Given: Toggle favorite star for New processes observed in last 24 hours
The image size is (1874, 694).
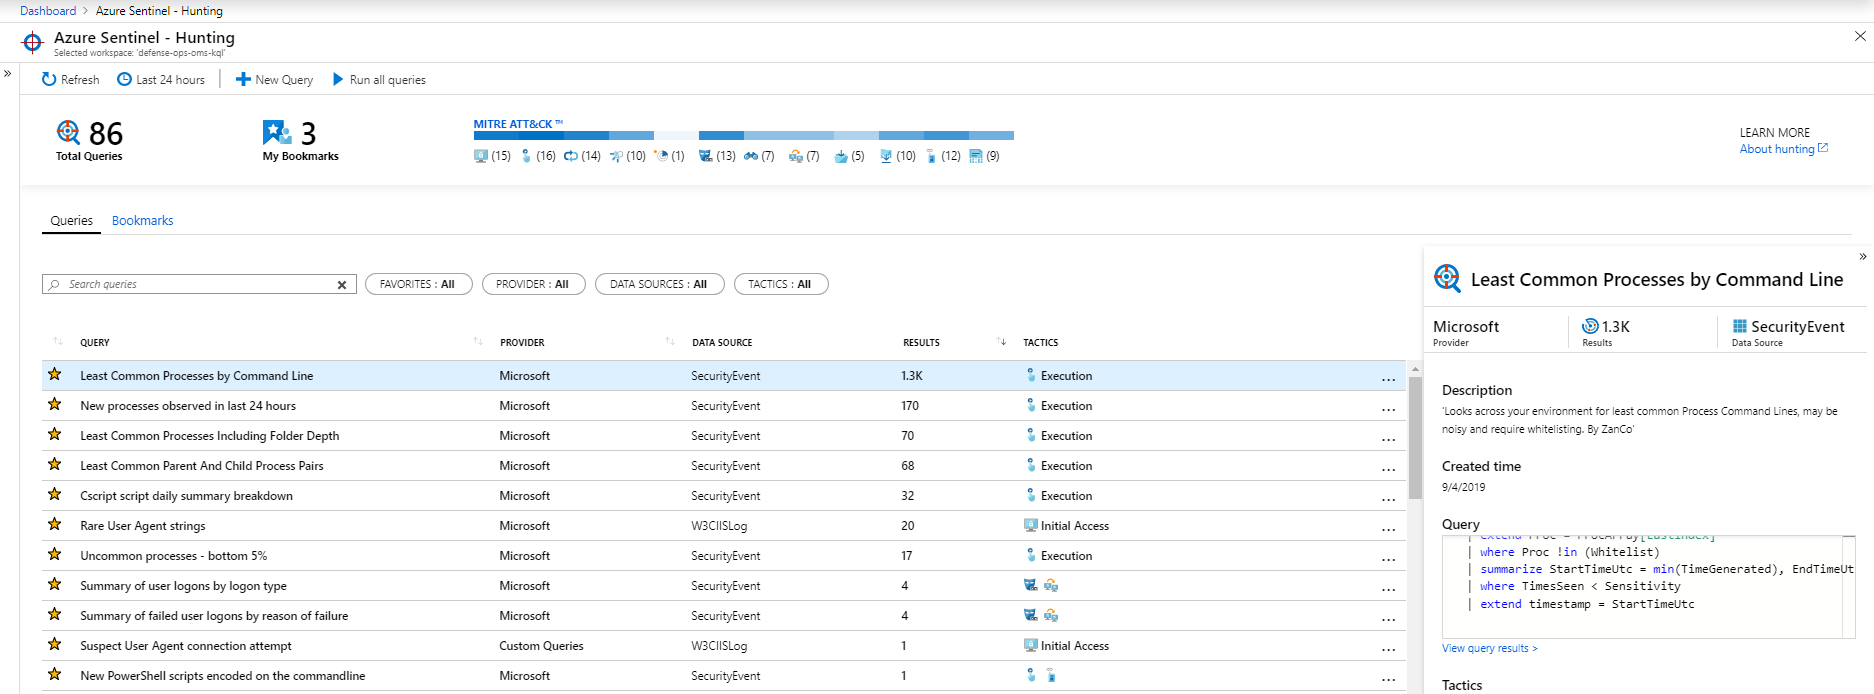Looking at the screenshot, I should pos(55,405).
